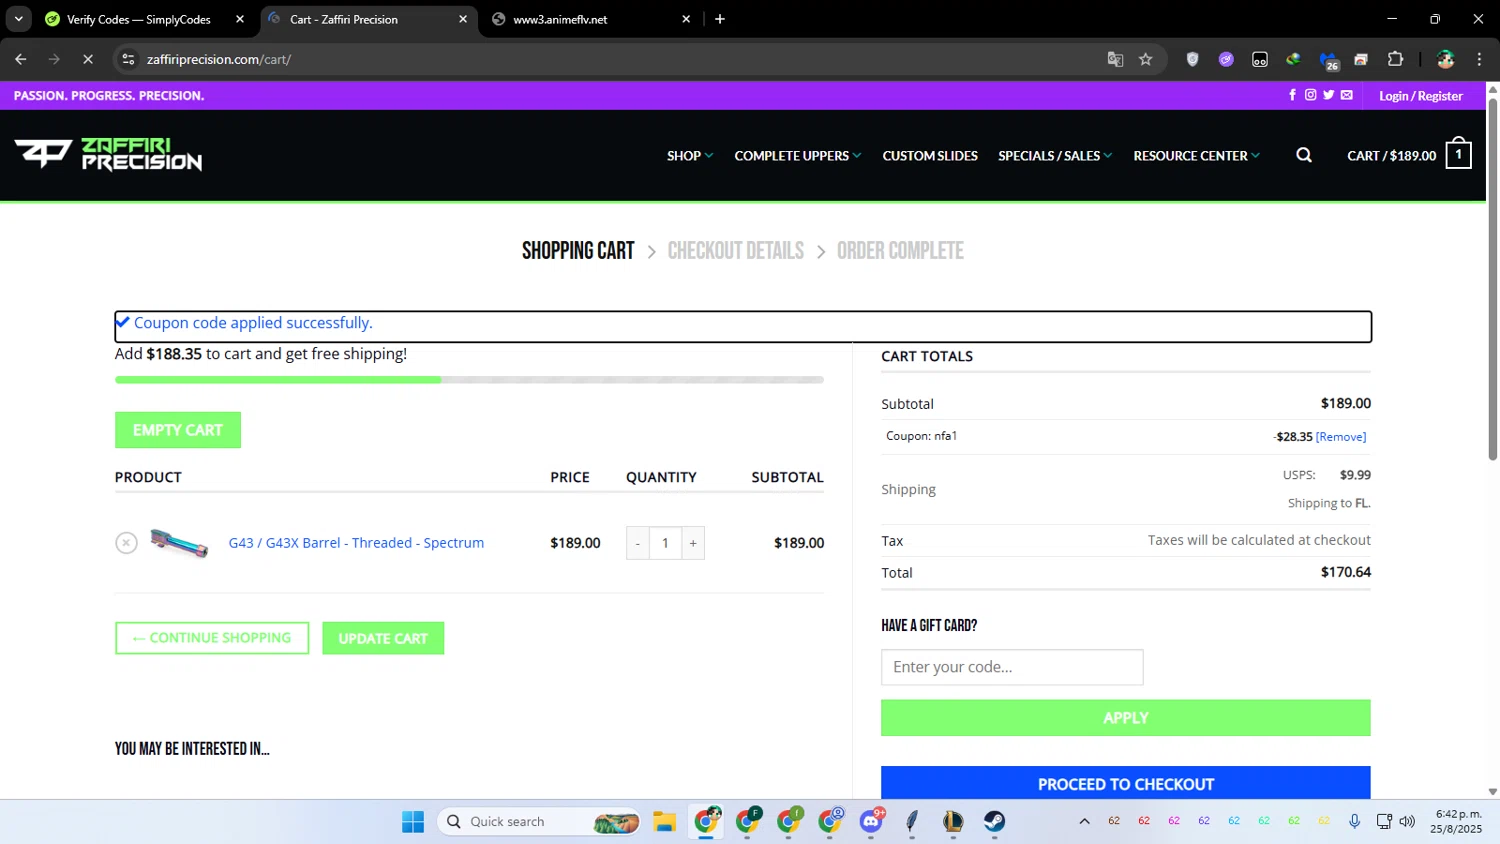
Task: Click UPDATE CART button
Action: [x=383, y=638]
